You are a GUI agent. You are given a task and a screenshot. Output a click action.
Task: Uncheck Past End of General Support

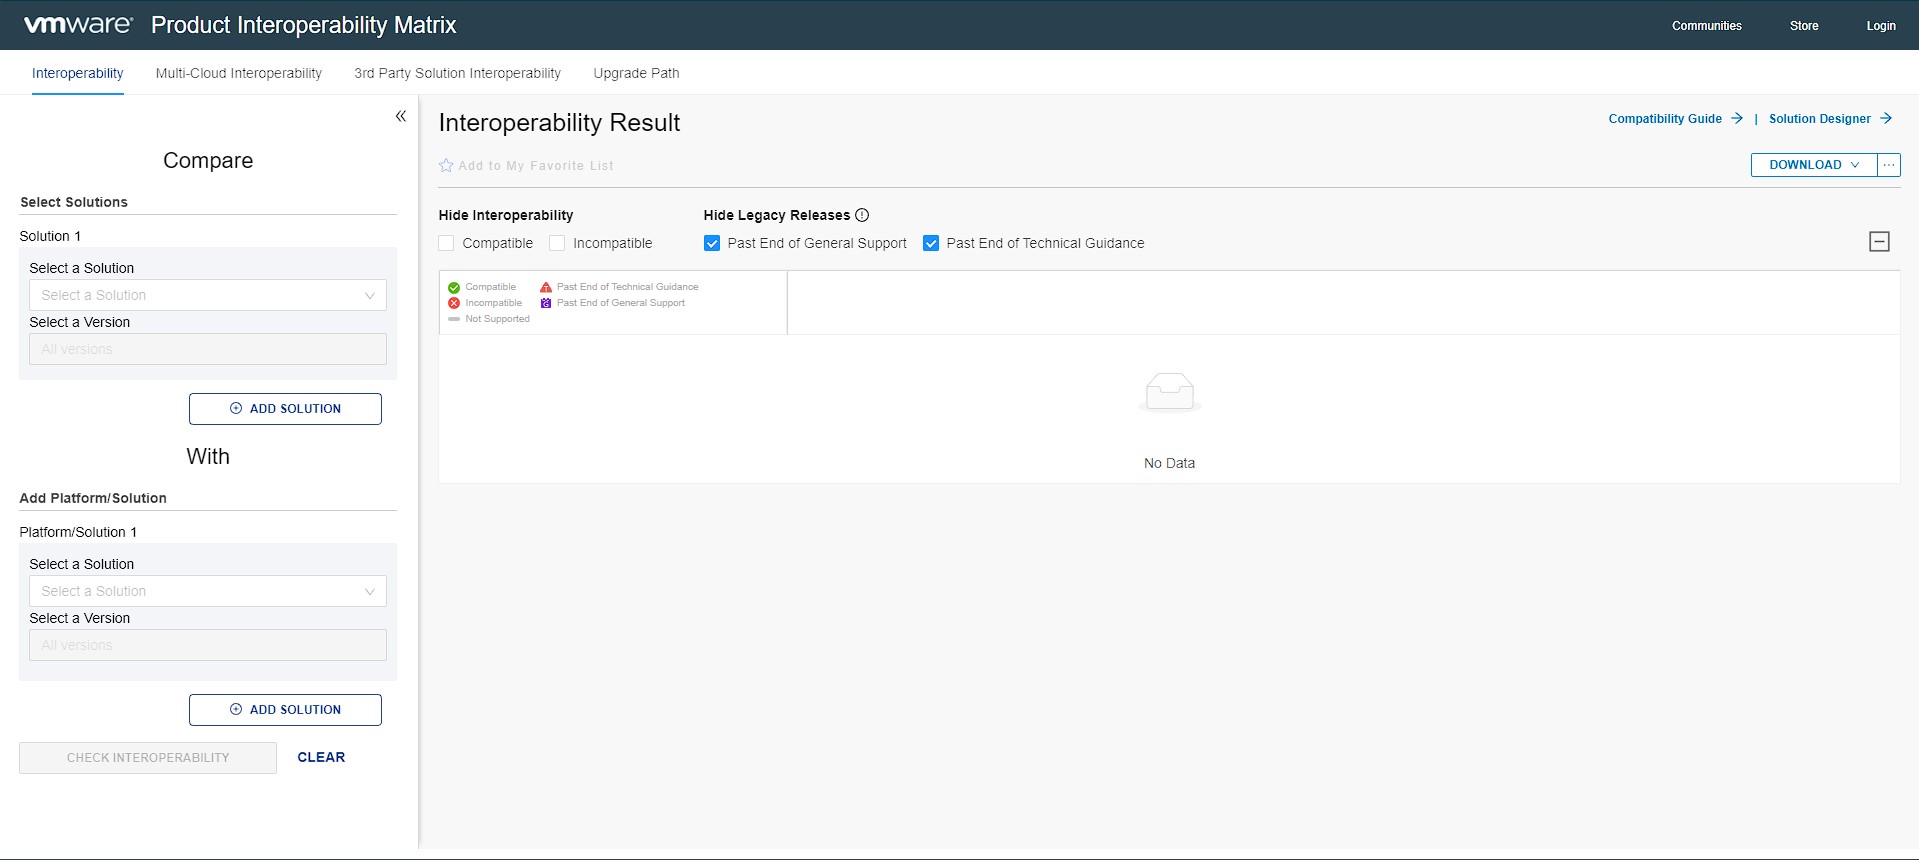[x=712, y=243]
